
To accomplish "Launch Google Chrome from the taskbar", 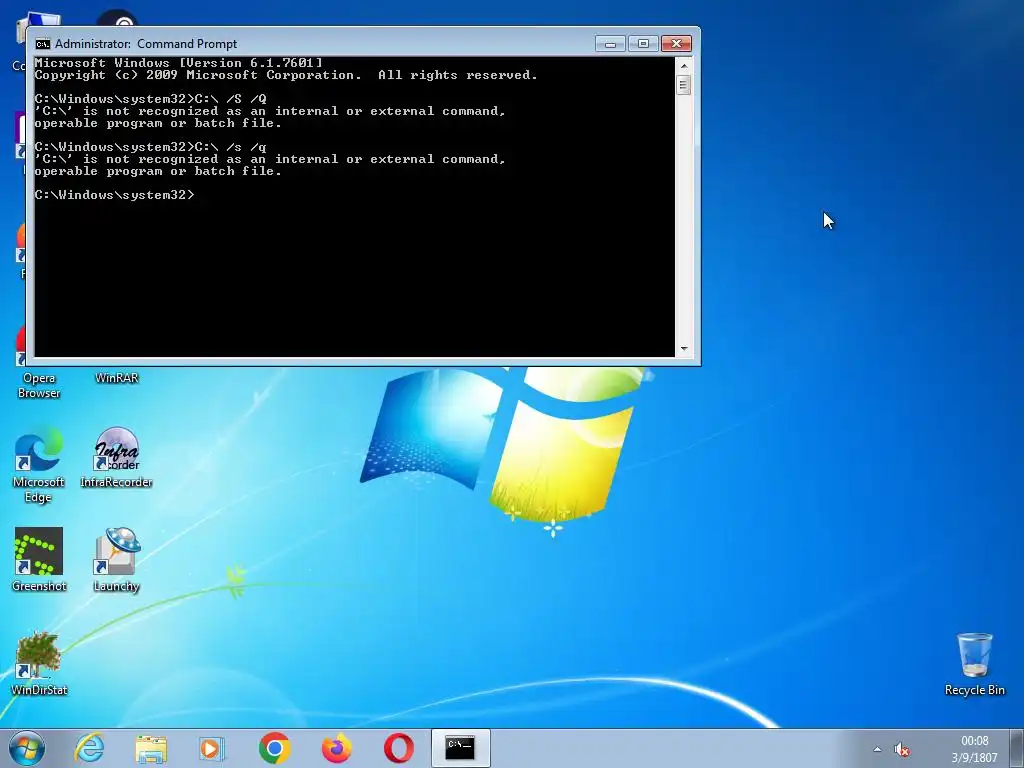I will click(274, 748).
